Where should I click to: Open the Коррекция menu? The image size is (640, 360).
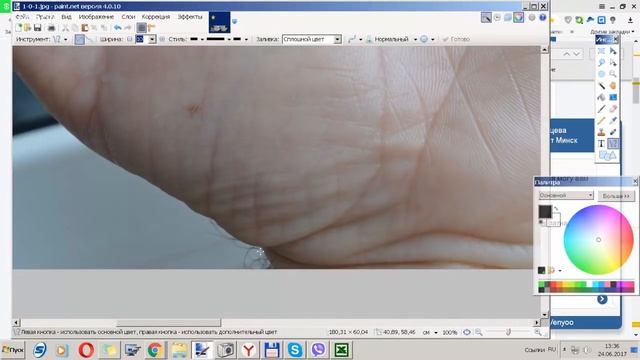tap(156, 17)
